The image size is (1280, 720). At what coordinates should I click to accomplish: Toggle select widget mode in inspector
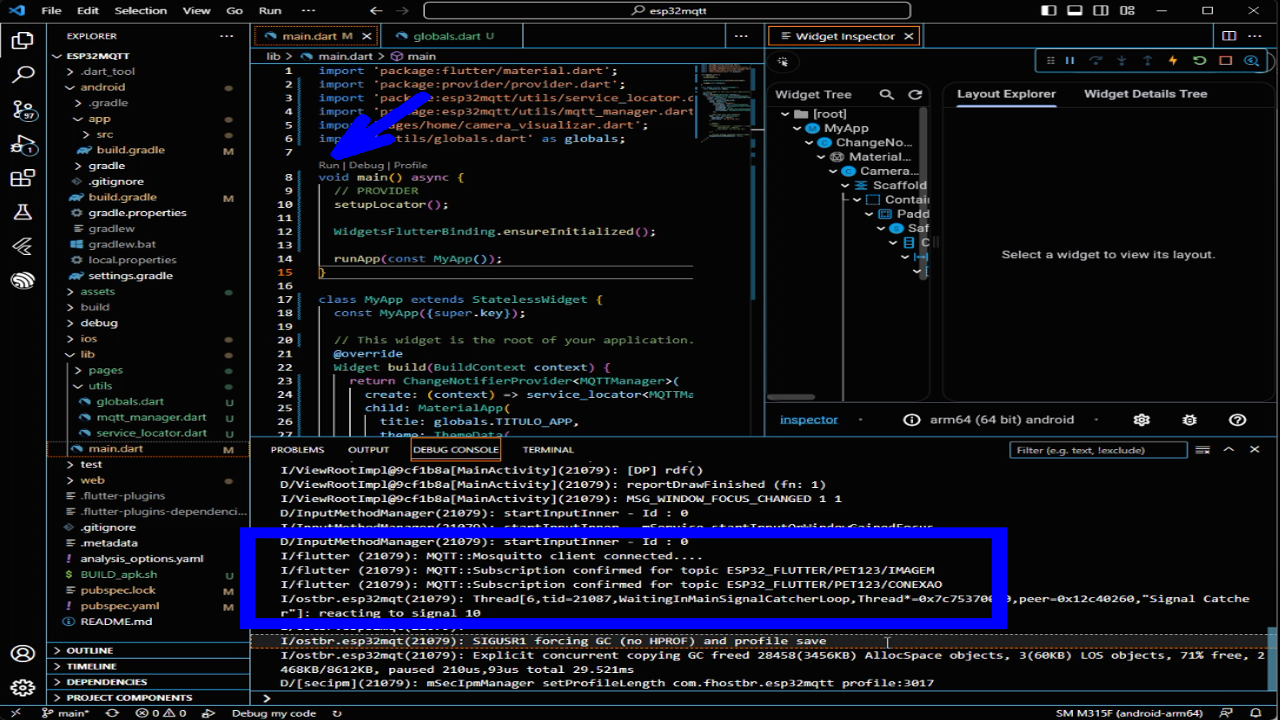[x=783, y=62]
